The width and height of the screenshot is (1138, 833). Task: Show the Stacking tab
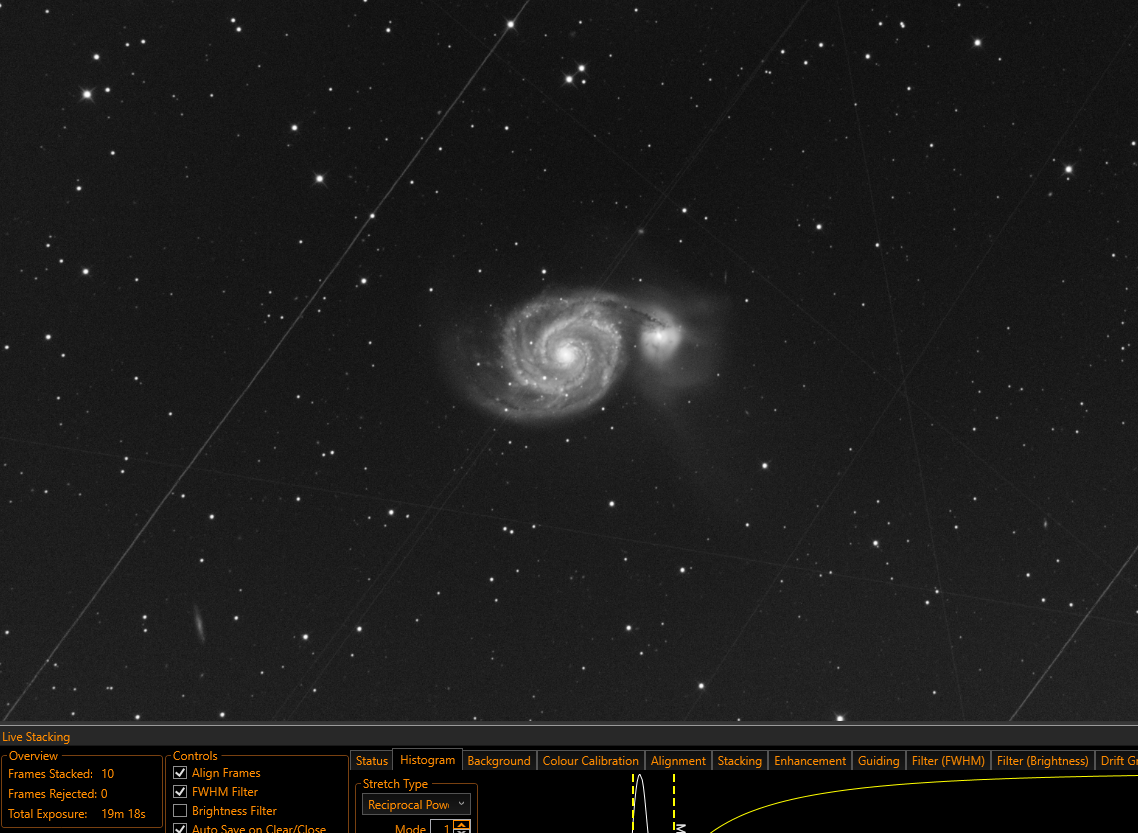[x=740, y=760]
